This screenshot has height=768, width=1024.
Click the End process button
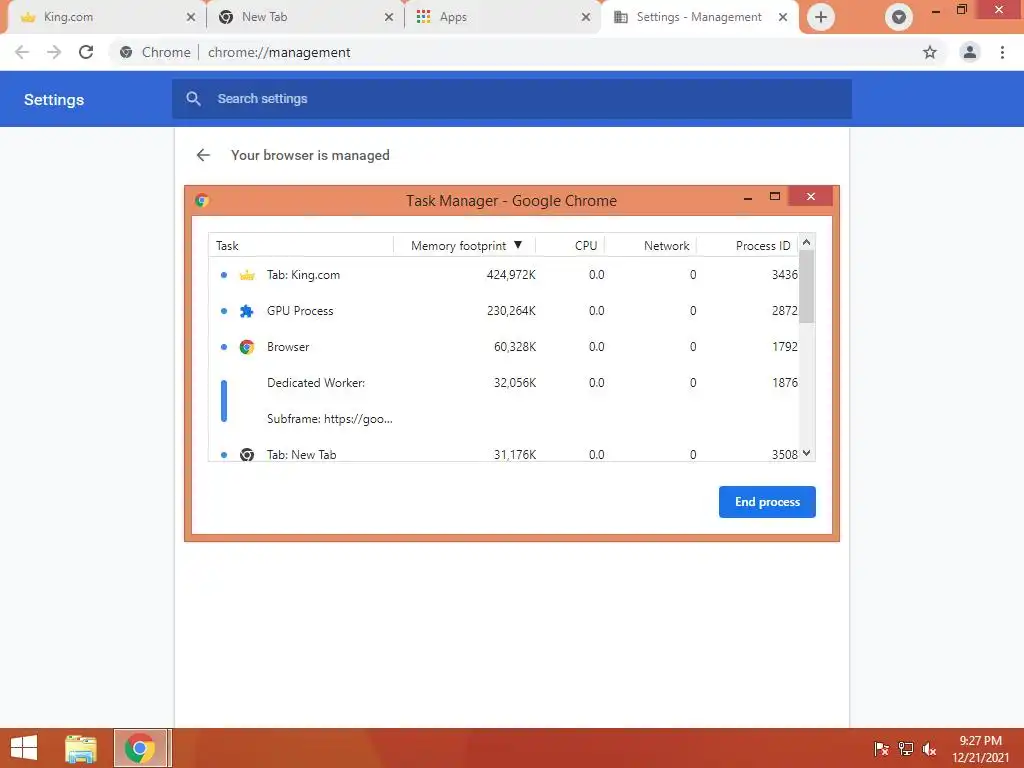(x=767, y=502)
